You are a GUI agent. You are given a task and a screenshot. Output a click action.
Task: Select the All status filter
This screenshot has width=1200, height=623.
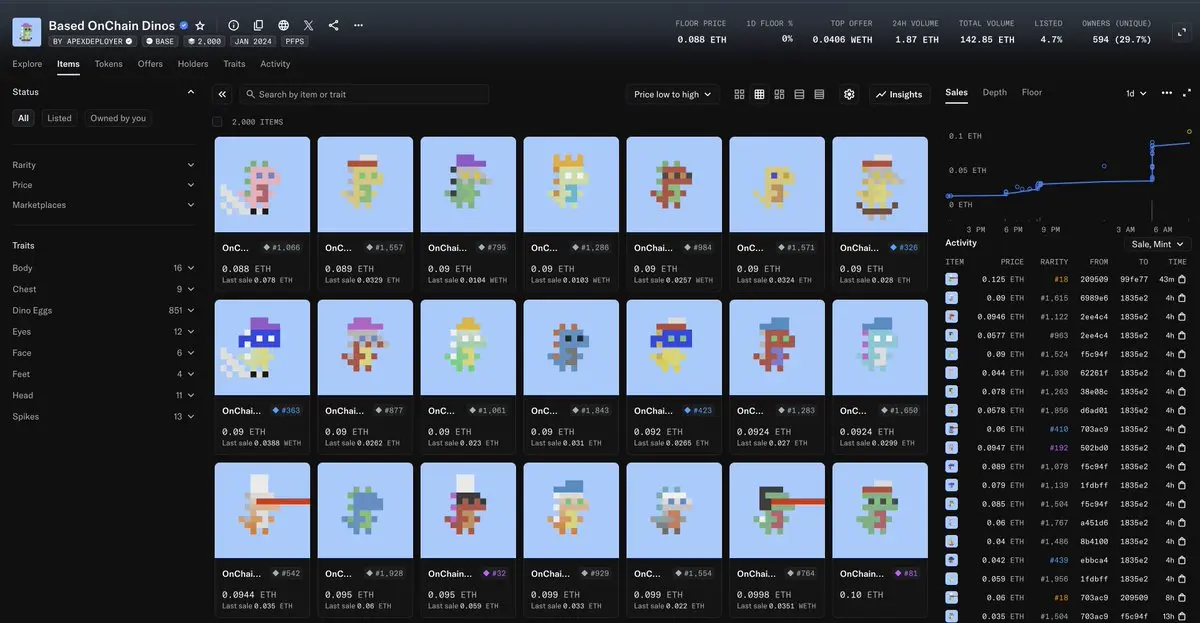tap(23, 118)
